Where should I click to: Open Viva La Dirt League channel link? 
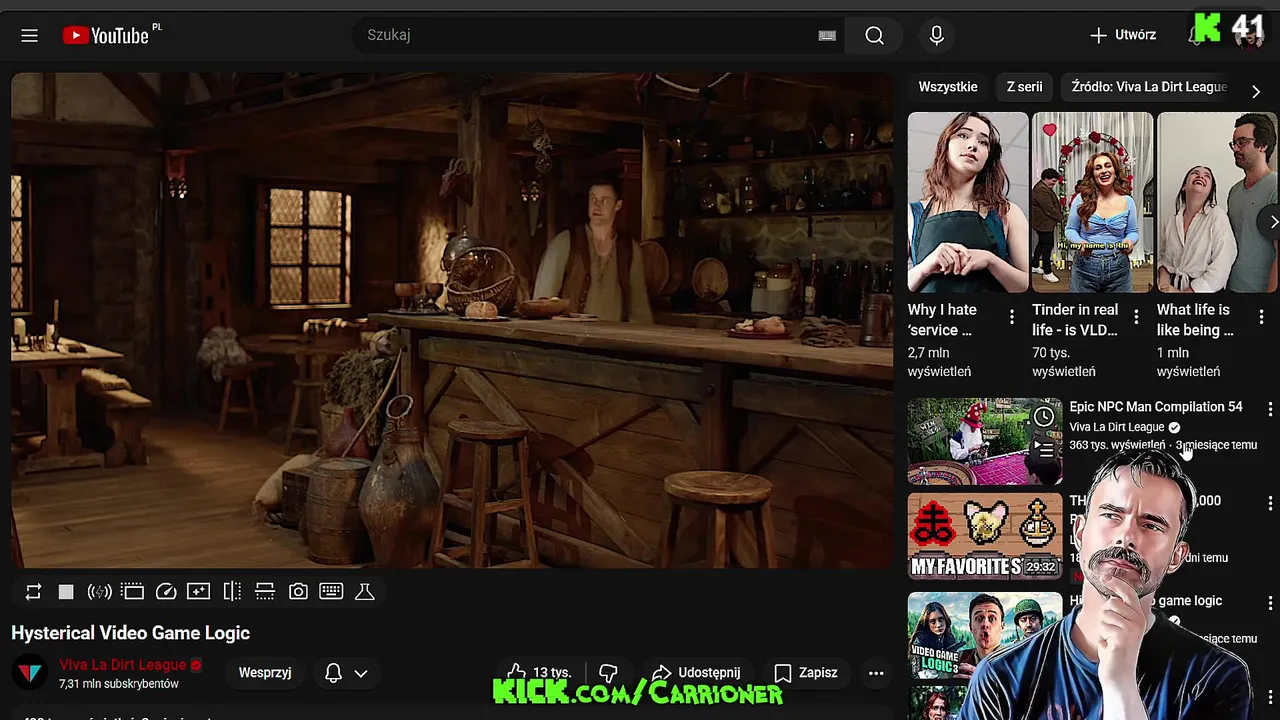pos(122,665)
